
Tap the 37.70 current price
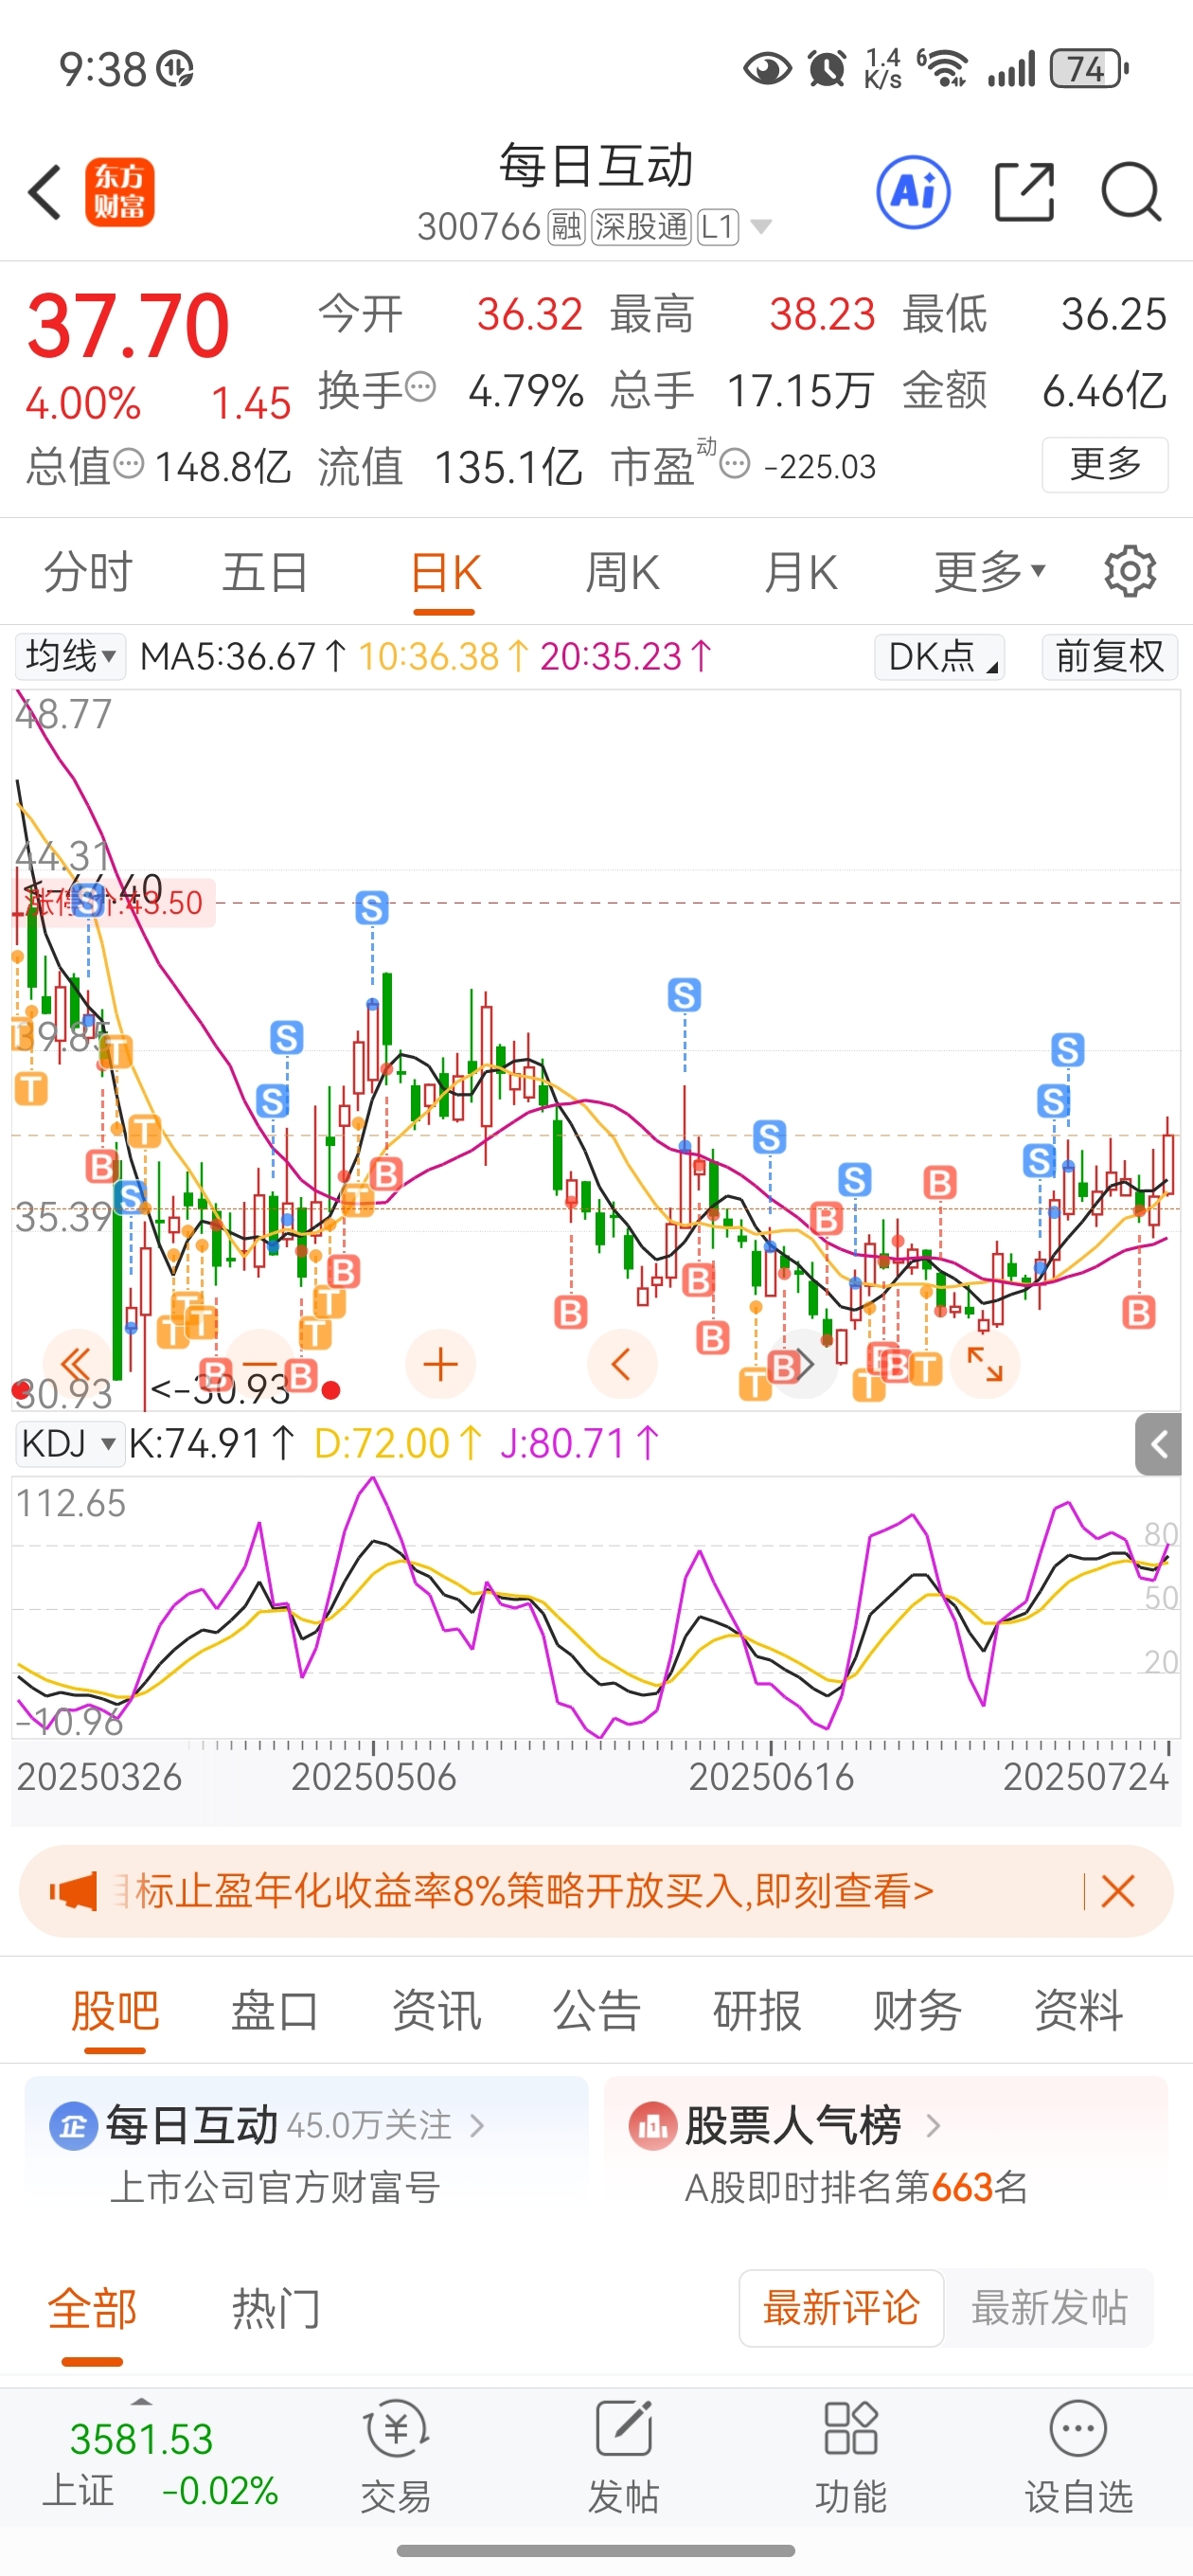click(128, 326)
